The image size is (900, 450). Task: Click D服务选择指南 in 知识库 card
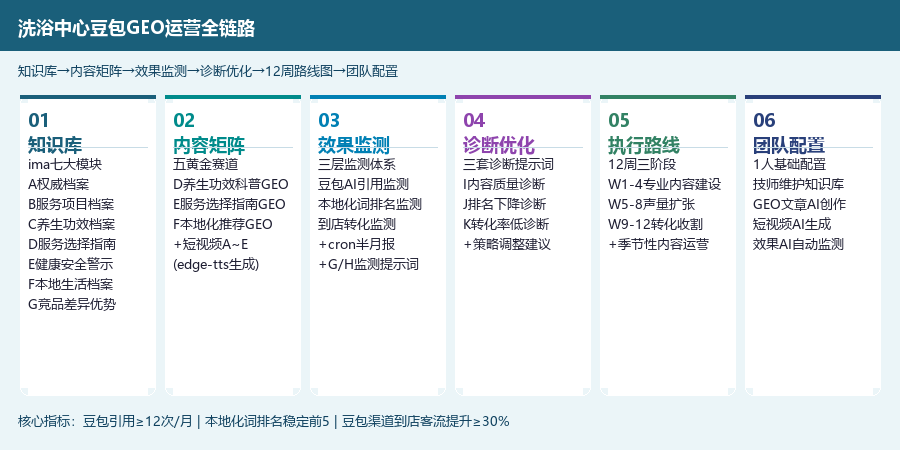72,245
